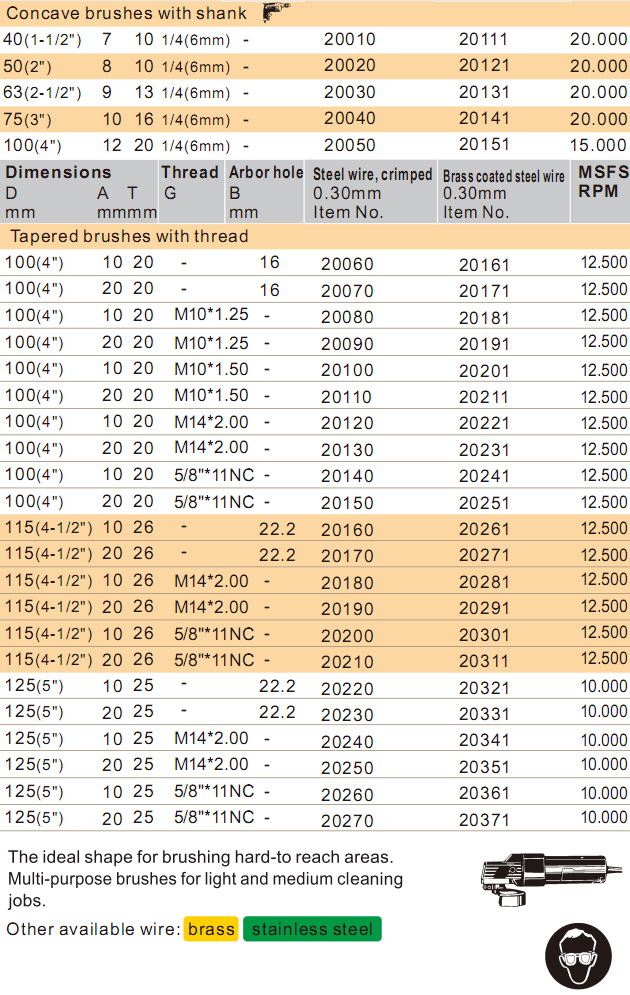Viewport: 630px width, 995px height.
Task: Click M14*2.00 thread in 20120 row
Action: point(211,422)
